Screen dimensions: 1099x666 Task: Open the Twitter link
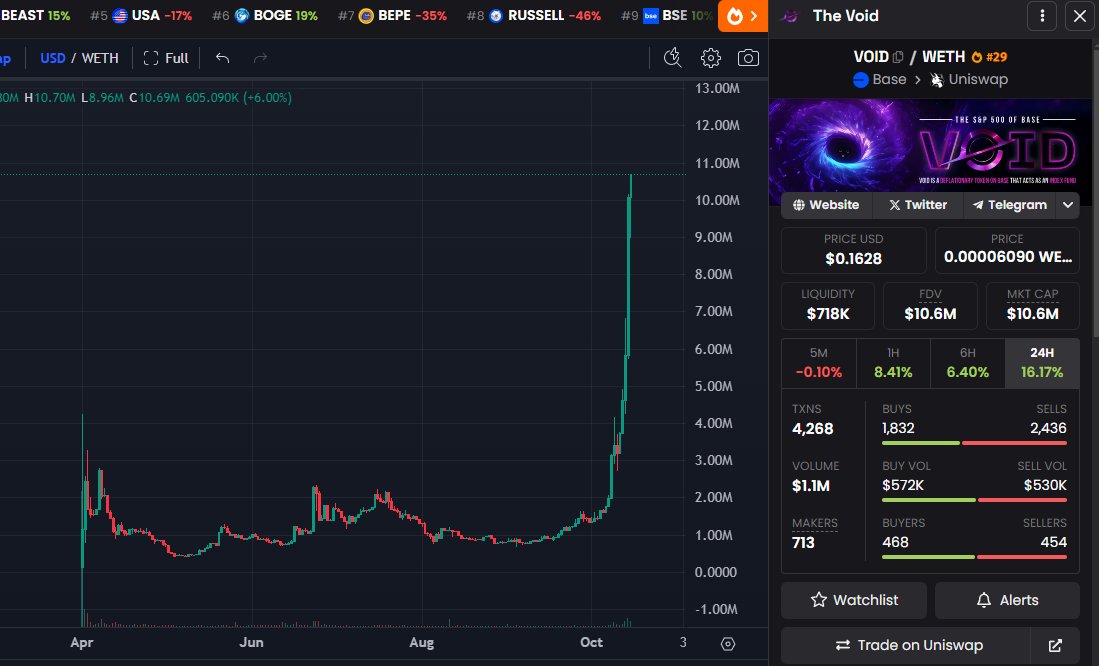[x=918, y=205]
